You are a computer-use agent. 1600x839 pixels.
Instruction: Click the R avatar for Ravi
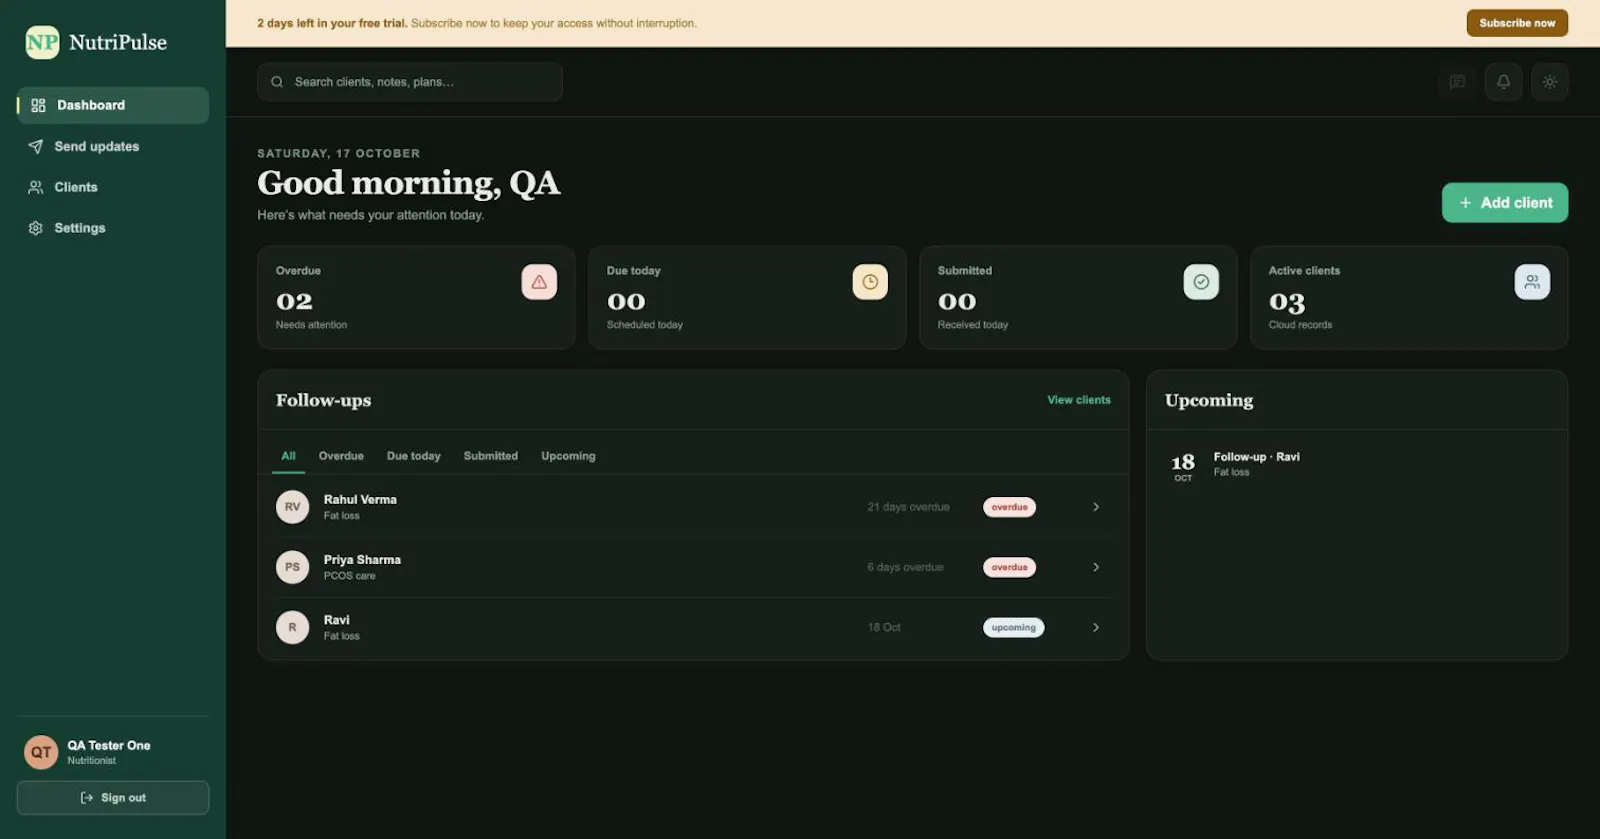[292, 627]
